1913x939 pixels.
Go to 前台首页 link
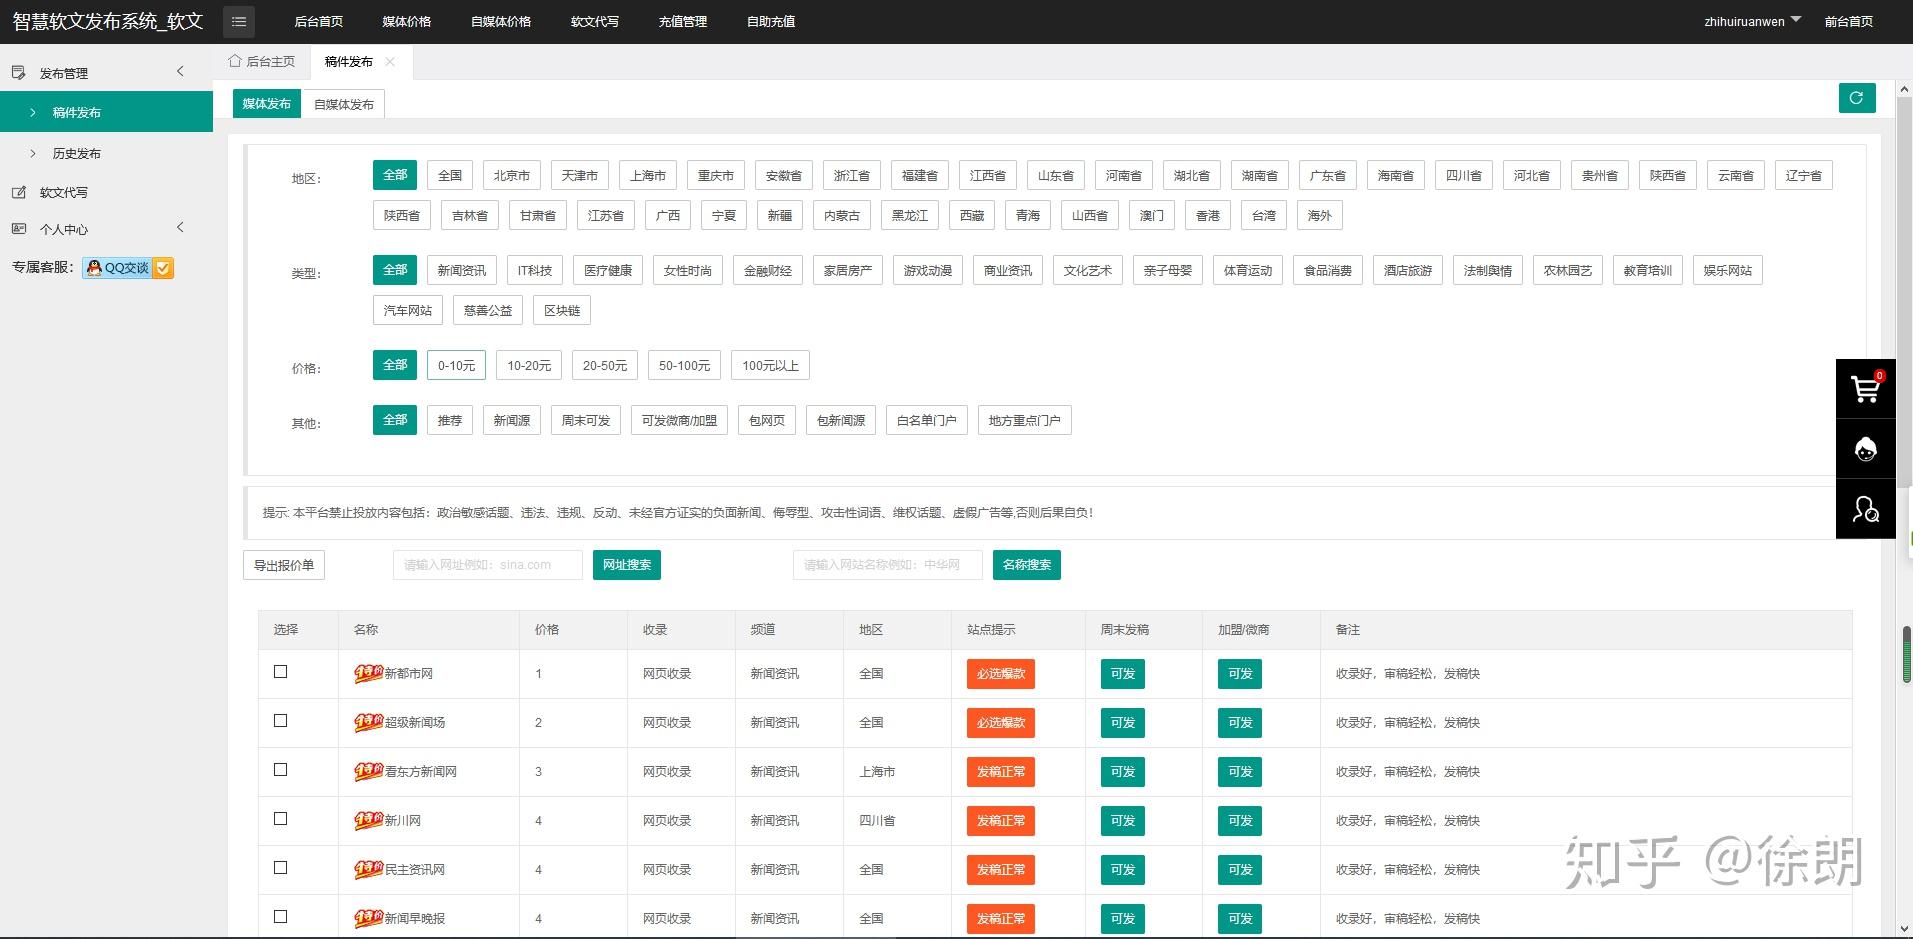[x=1849, y=21]
